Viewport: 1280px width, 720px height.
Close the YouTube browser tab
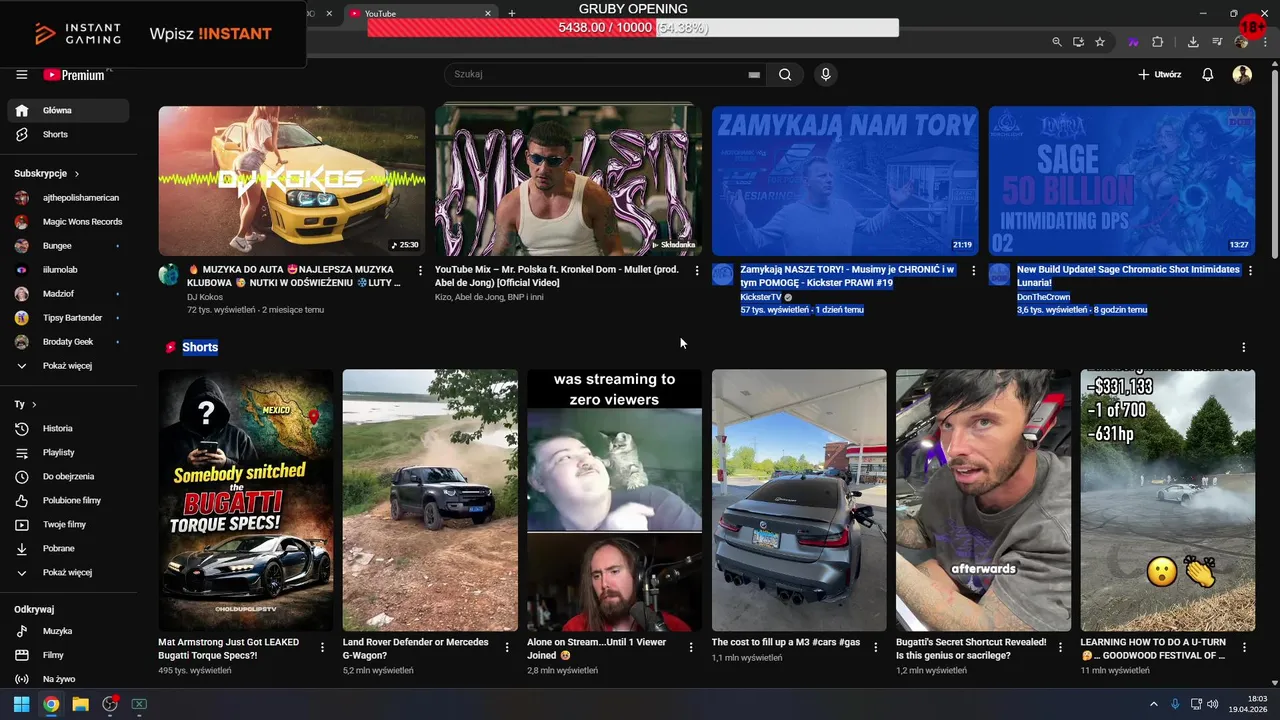(x=488, y=14)
